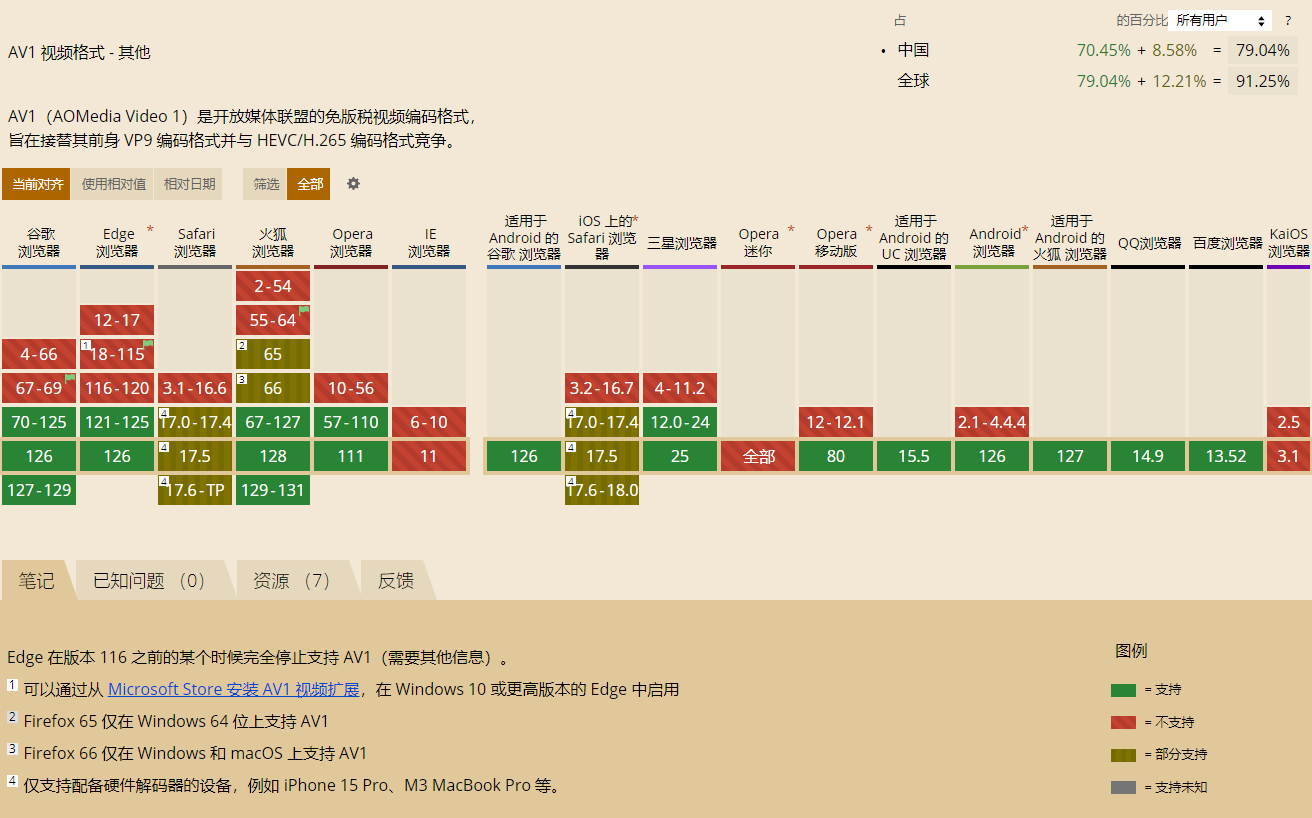Click Opera Mini cell 全部
1312x818 pixels.
pyautogui.click(x=758, y=456)
